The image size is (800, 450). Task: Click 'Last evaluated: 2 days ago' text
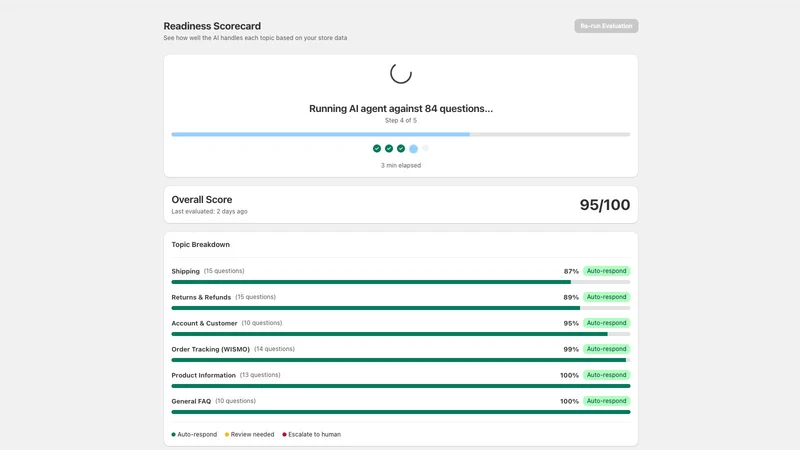click(209, 211)
